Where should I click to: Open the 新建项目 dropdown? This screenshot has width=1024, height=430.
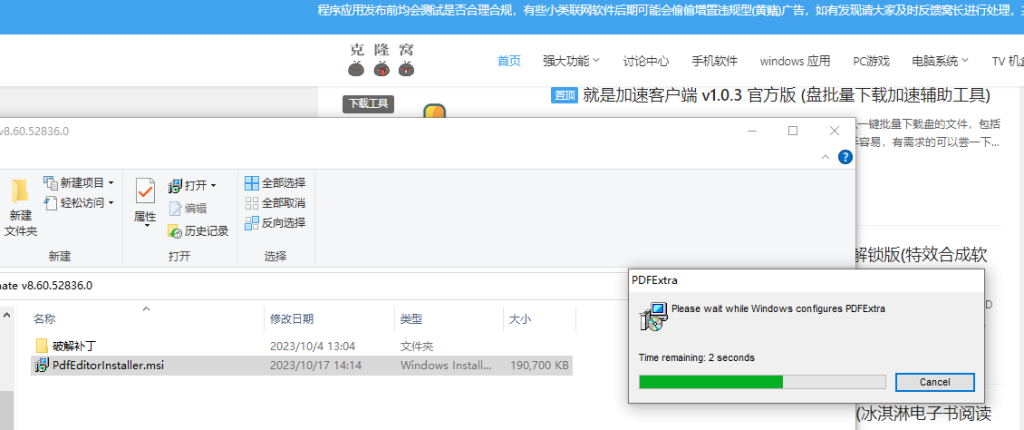[79, 182]
